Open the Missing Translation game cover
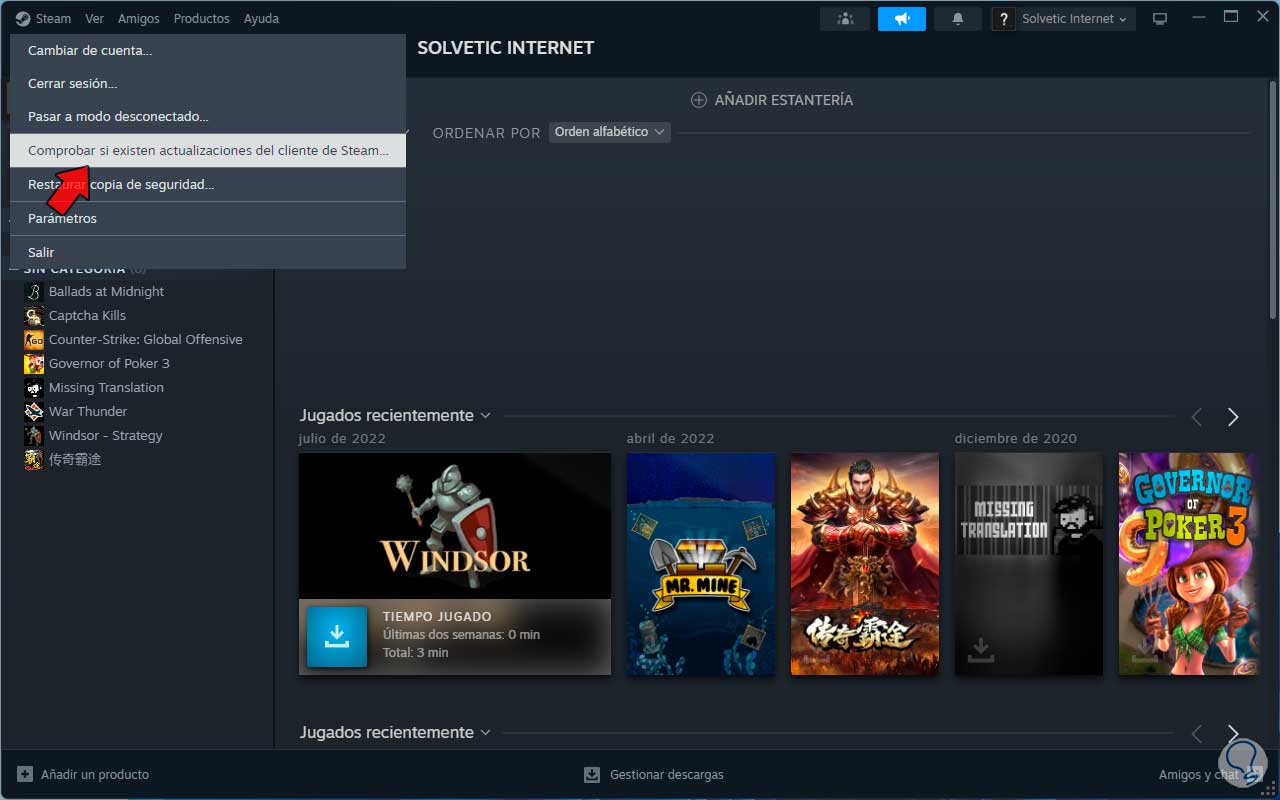The height and width of the screenshot is (800, 1280). tap(1029, 564)
